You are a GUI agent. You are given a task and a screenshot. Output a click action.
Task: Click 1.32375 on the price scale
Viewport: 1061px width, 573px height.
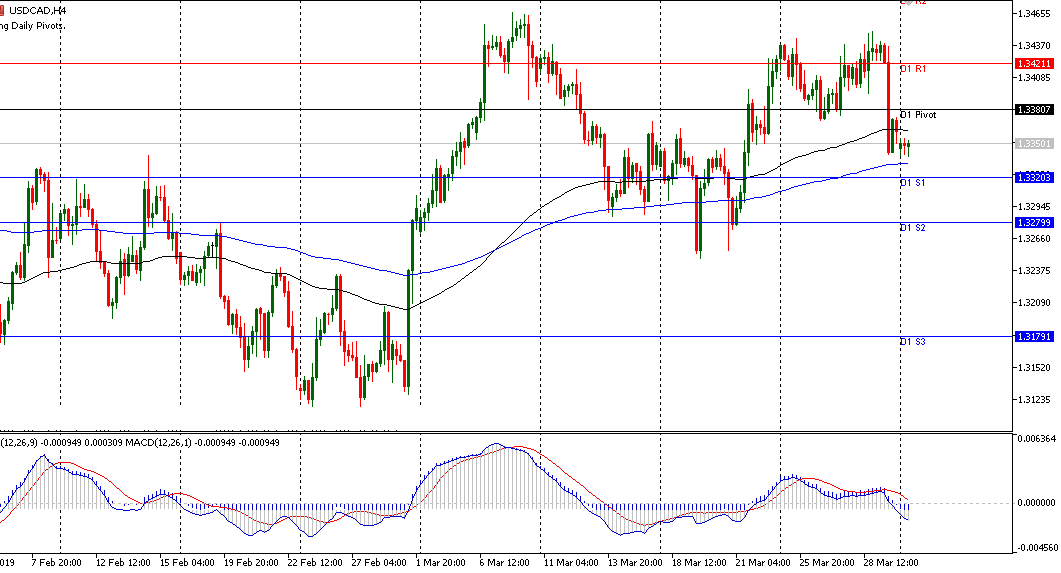1034,271
